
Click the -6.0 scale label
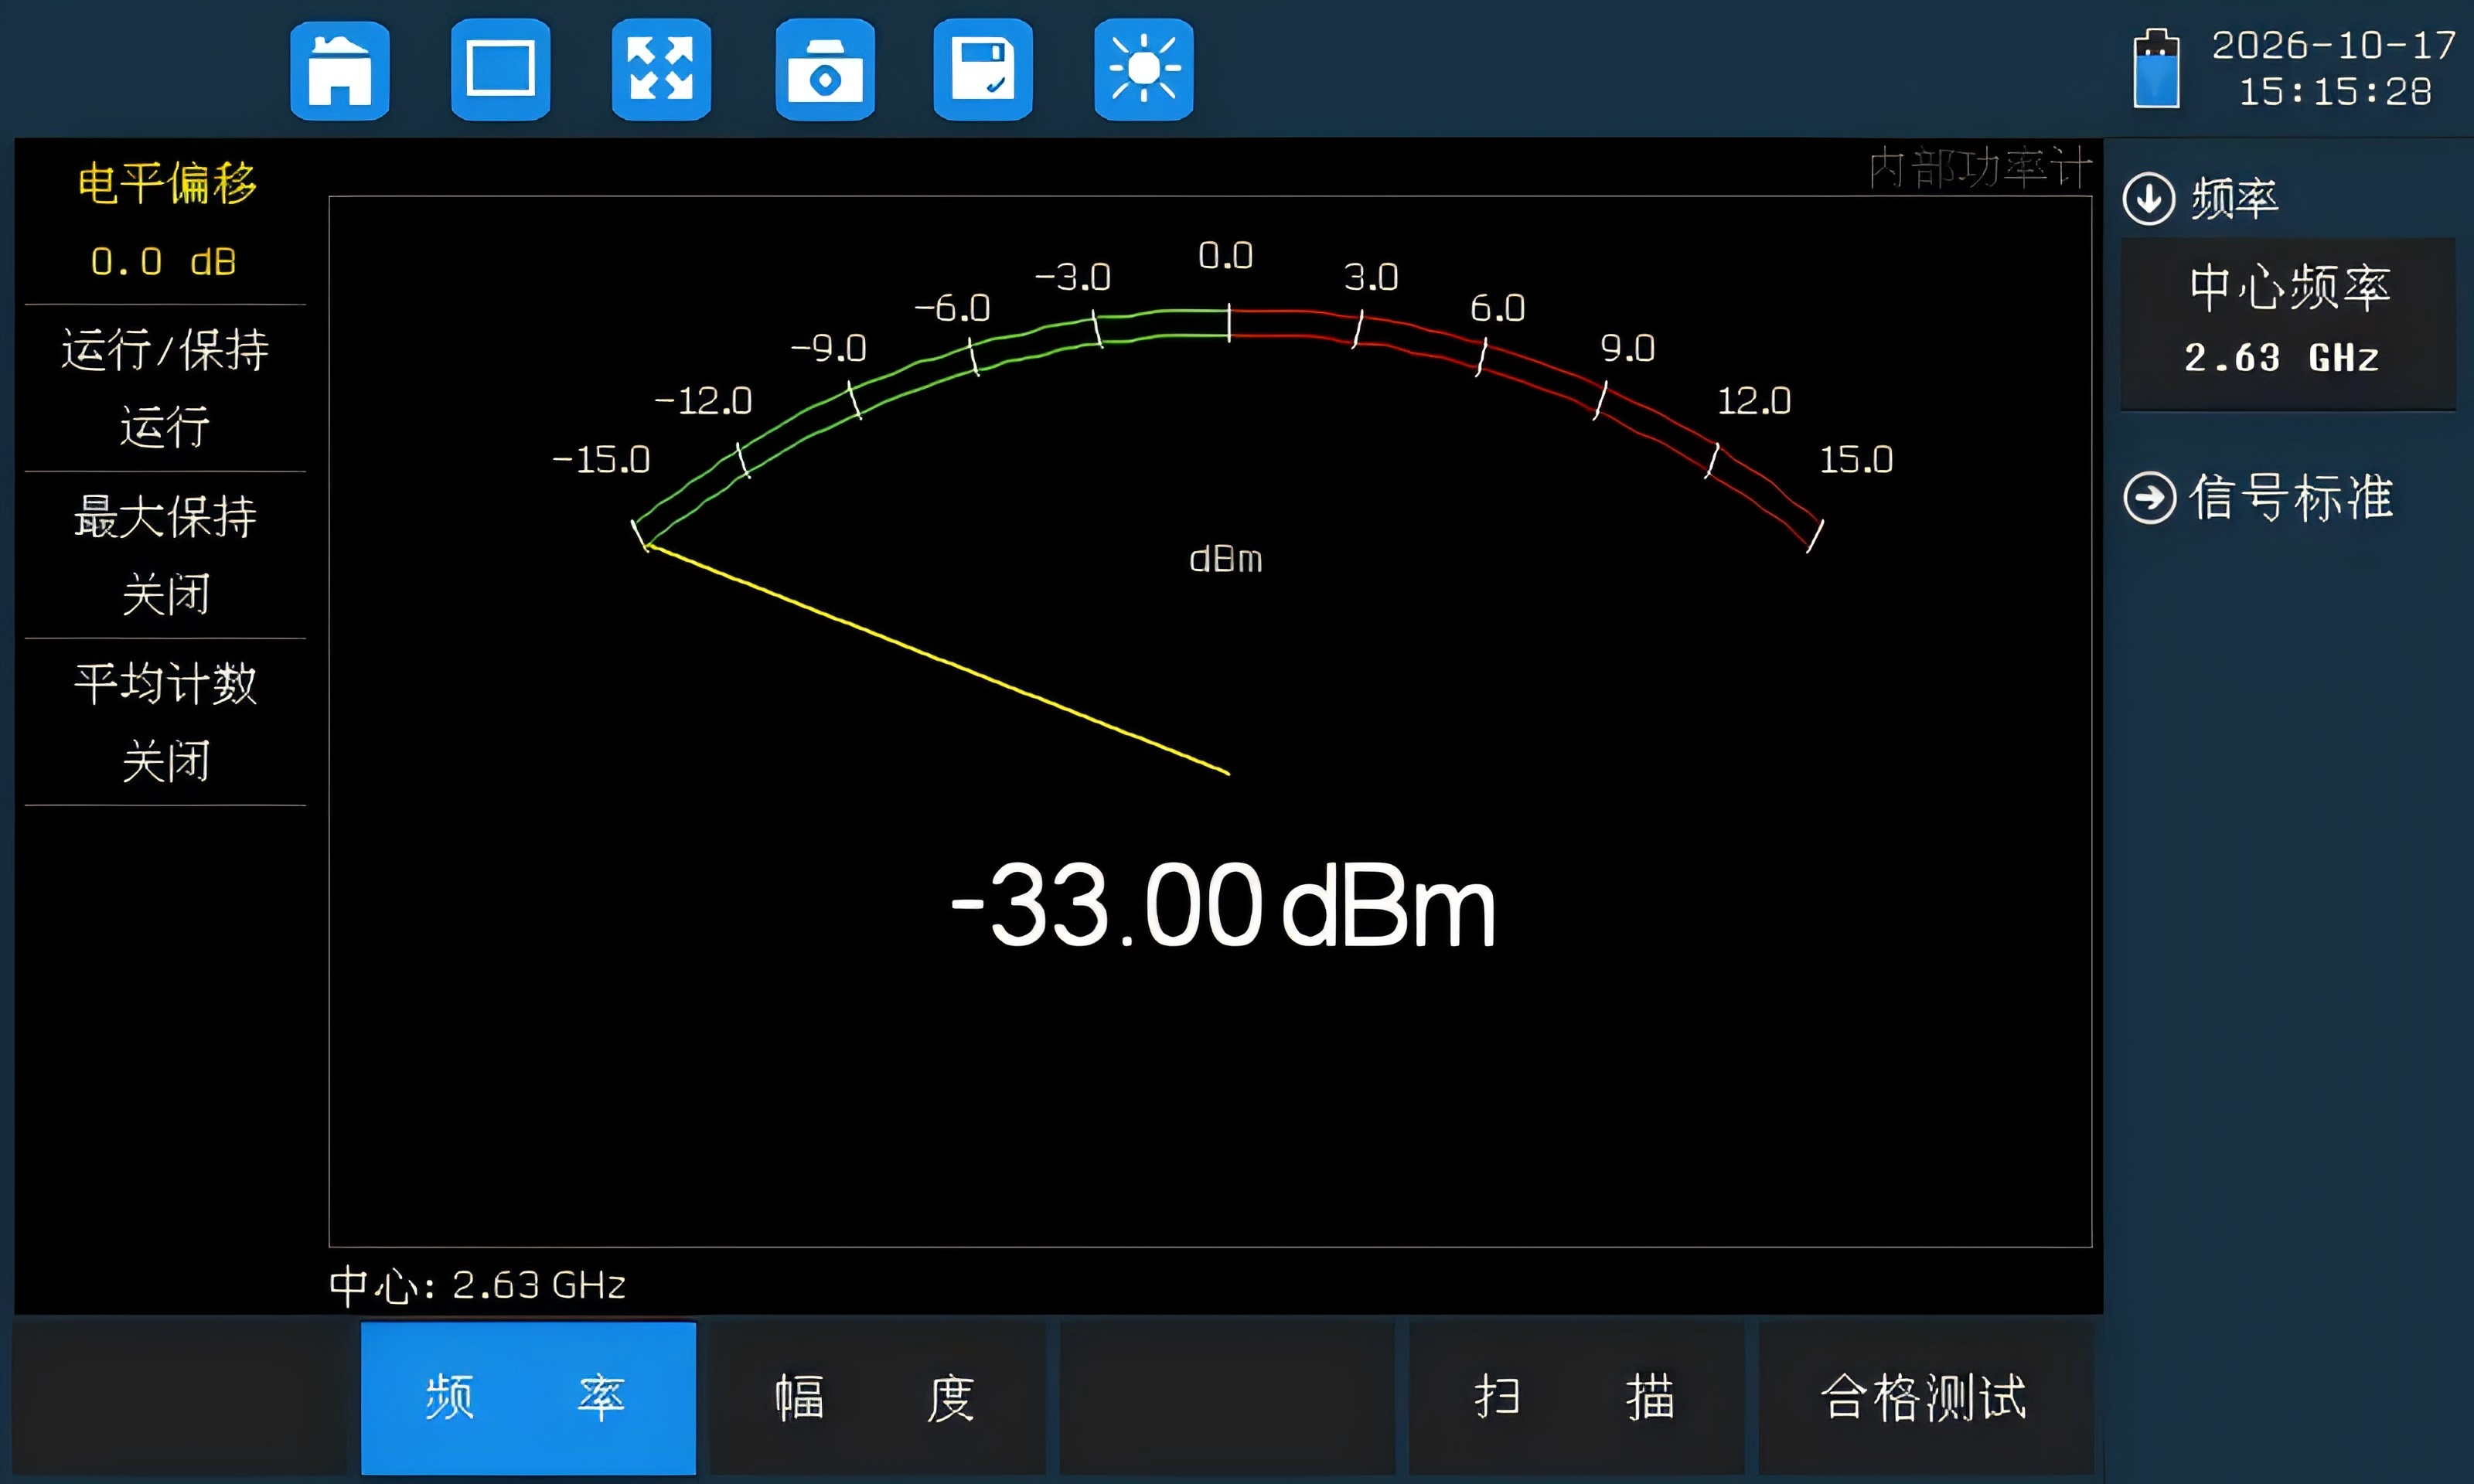click(x=952, y=308)
